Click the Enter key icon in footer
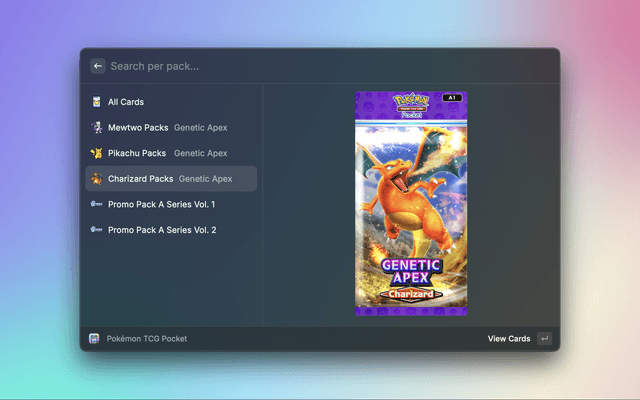This screenshot has width=640, height=400. (544, 339)
